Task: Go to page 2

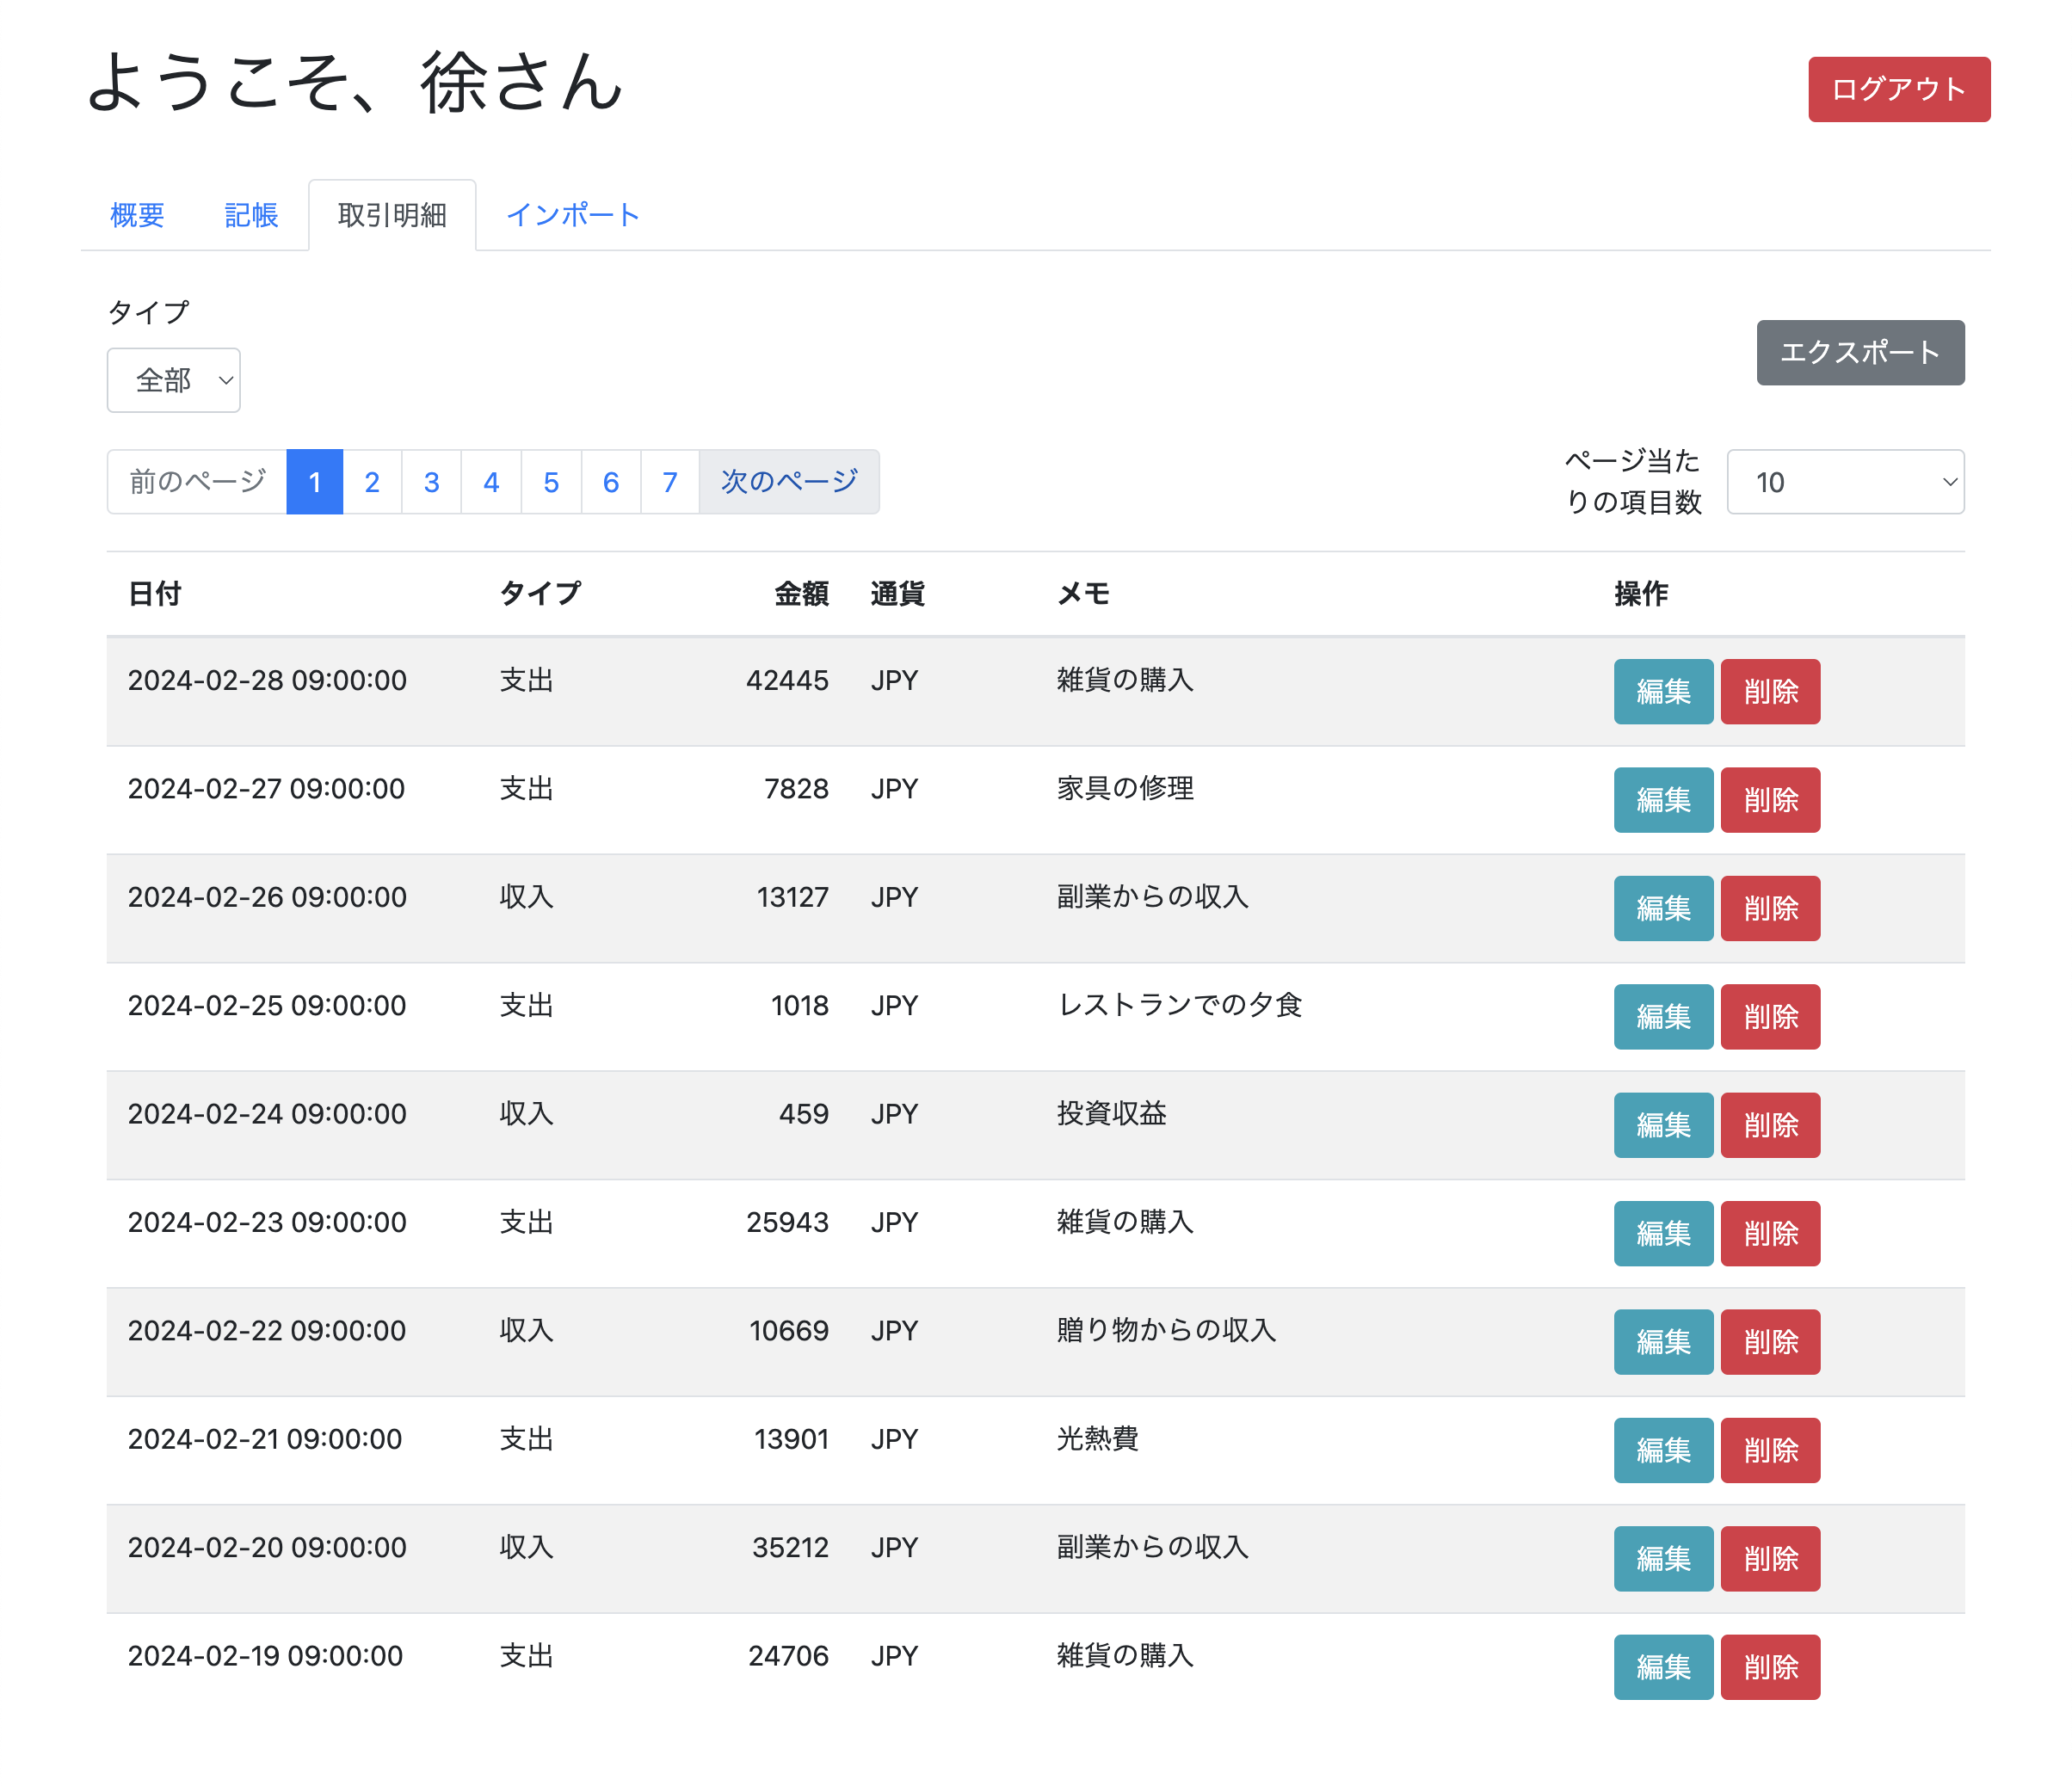Action: point(372,482)
